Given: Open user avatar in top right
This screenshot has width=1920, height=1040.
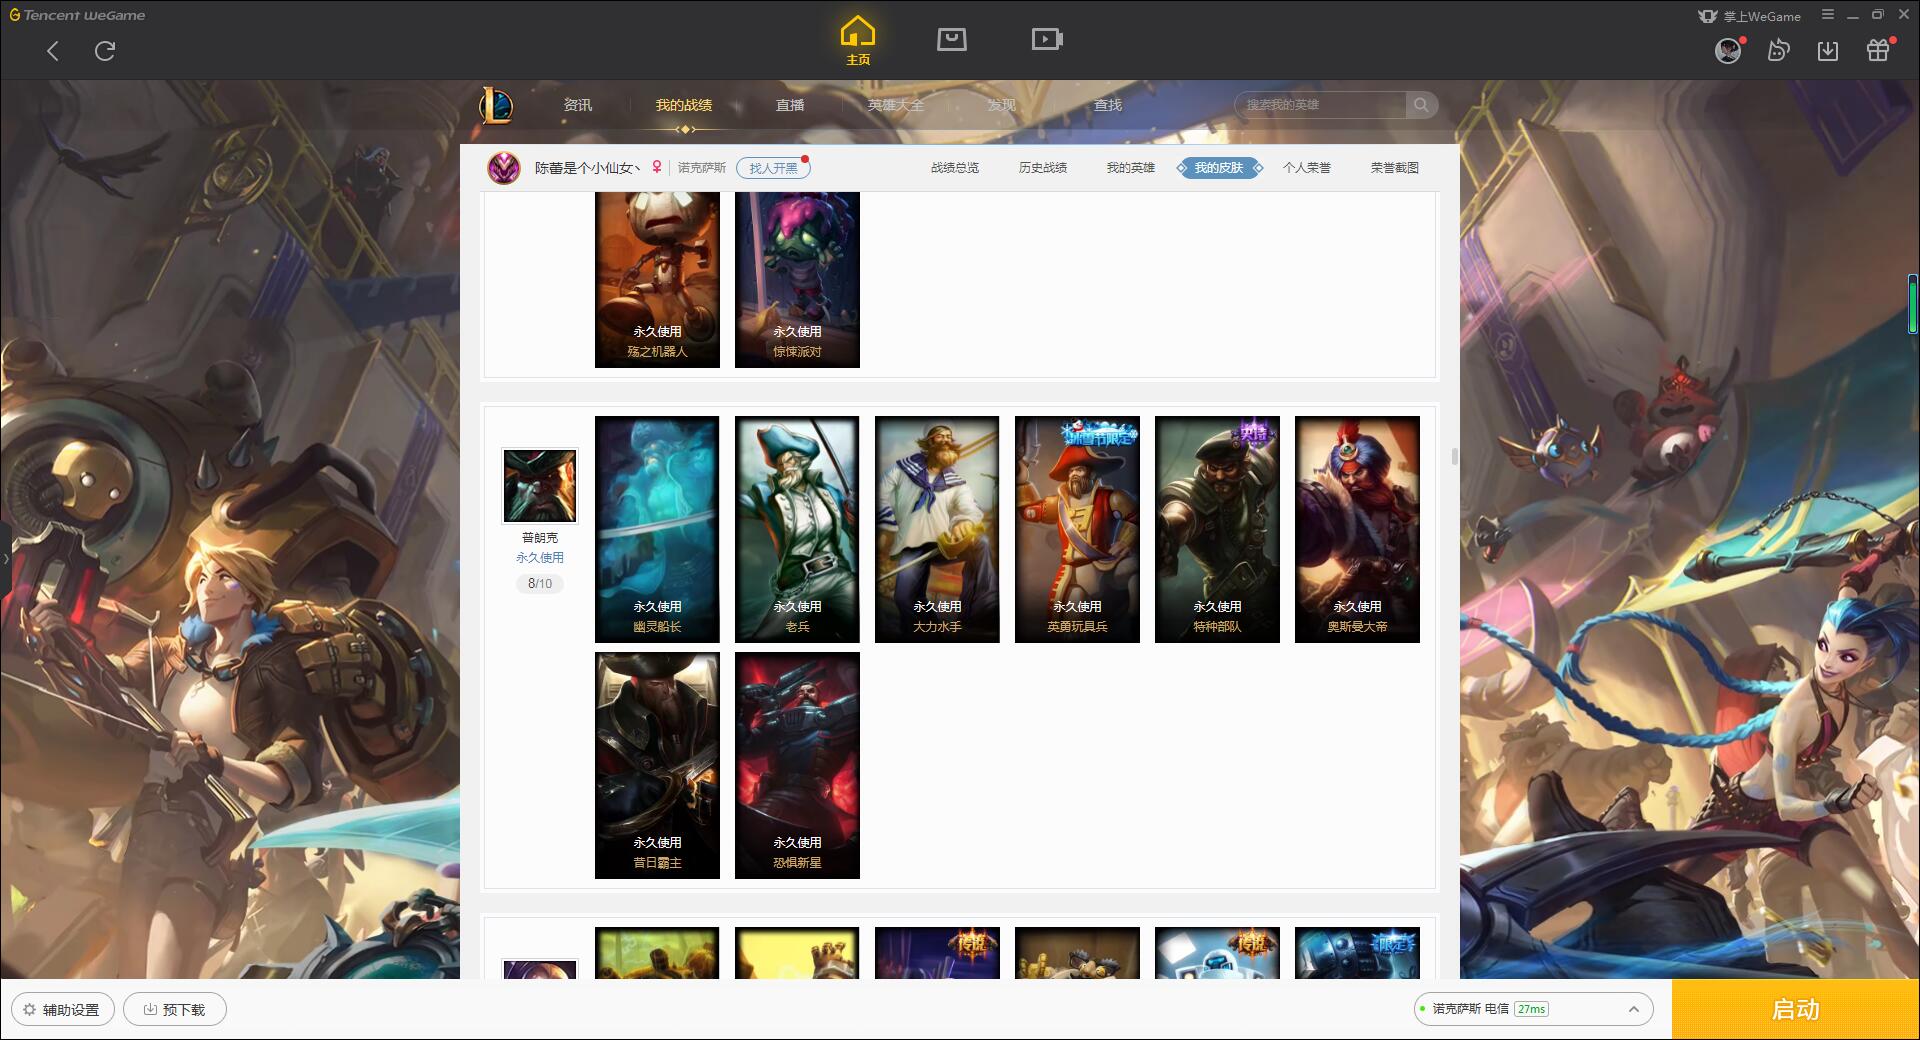Looking at the screenshot, I should [x=1728, y=50].
